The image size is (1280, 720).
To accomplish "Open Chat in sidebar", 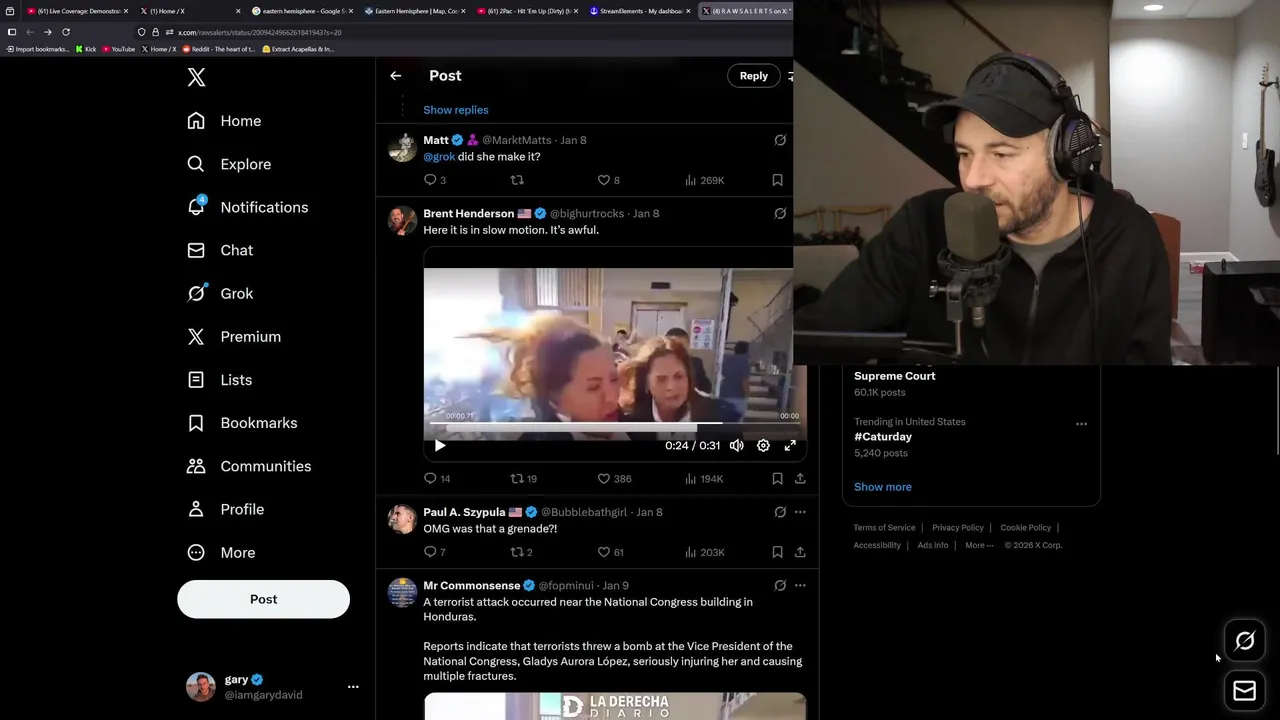I will [x=220, y=250].
